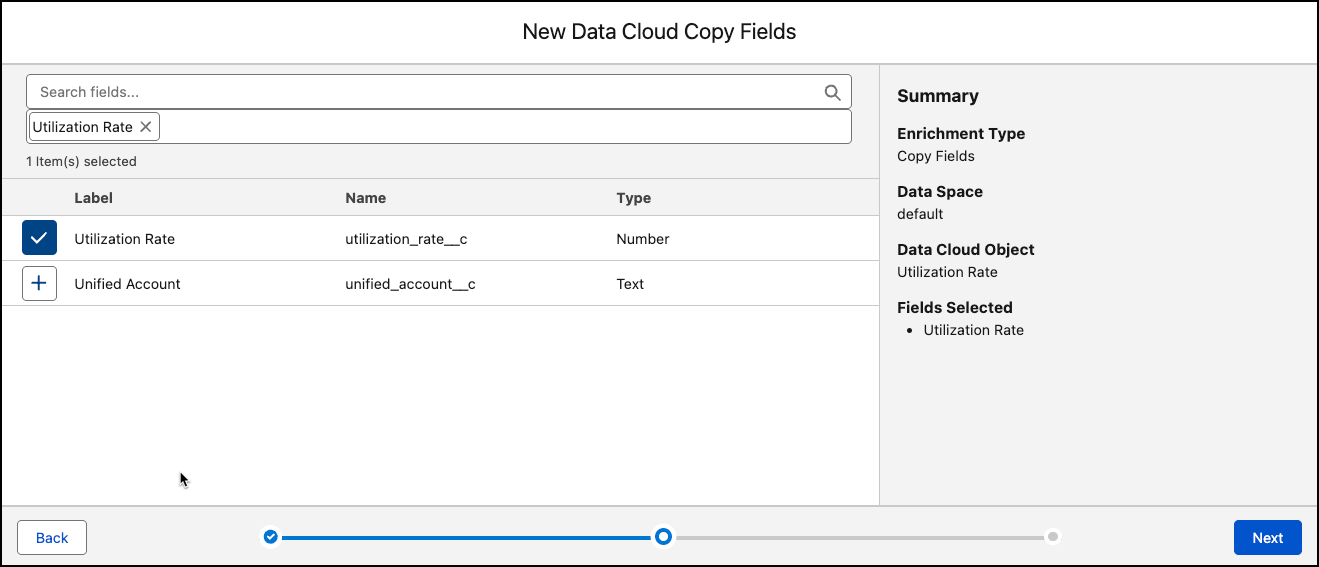1319x567 pixels.
Task: Click the Text type cell
Action: [630, 284]
